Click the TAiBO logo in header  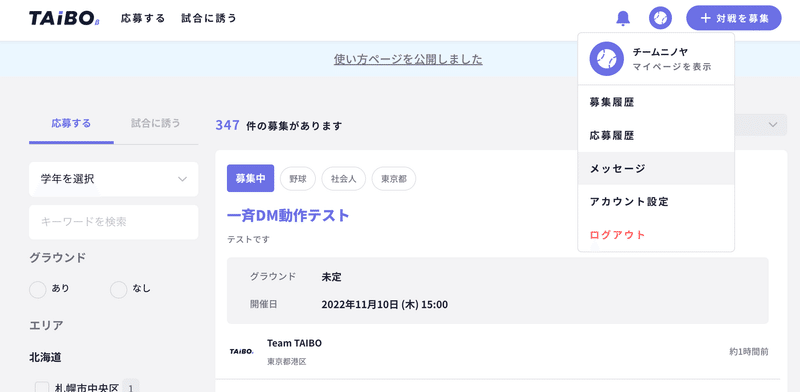click(64, 18)
